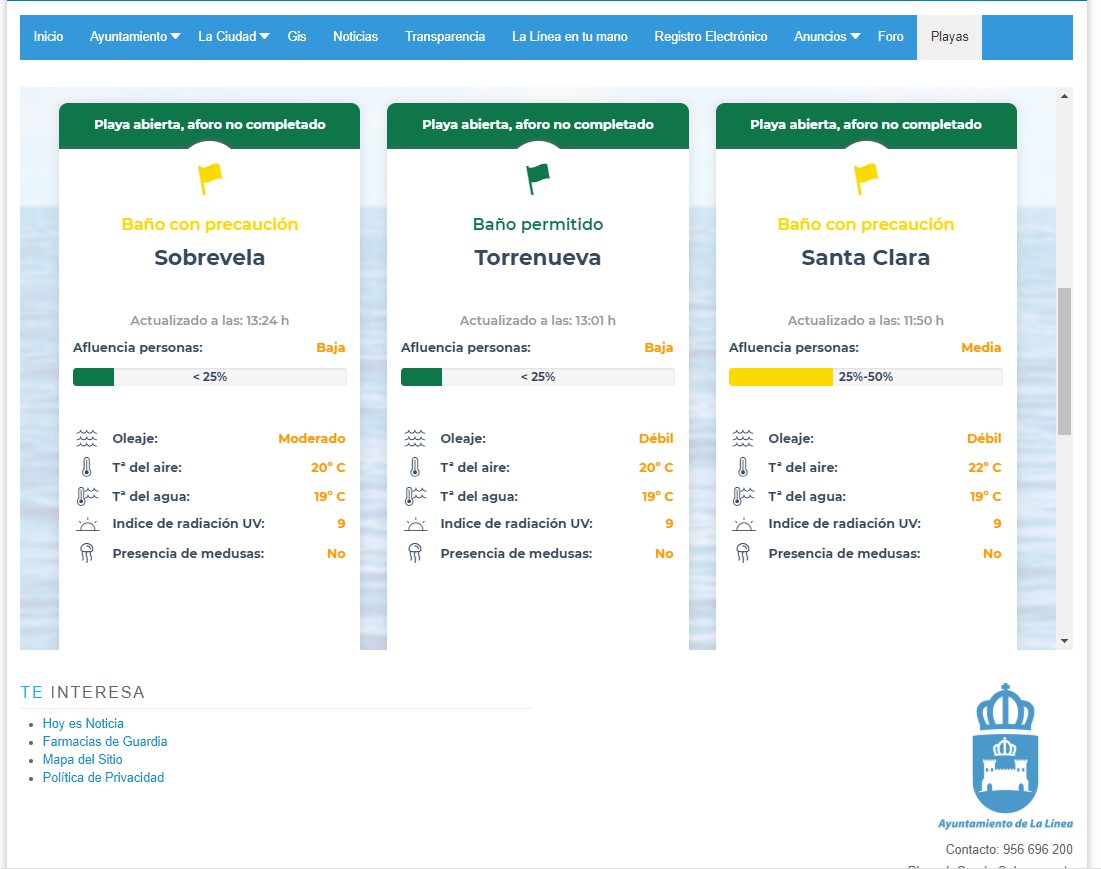
Task: Click the yellow flag icon for Santa Clara
Action: coord(866,179)
